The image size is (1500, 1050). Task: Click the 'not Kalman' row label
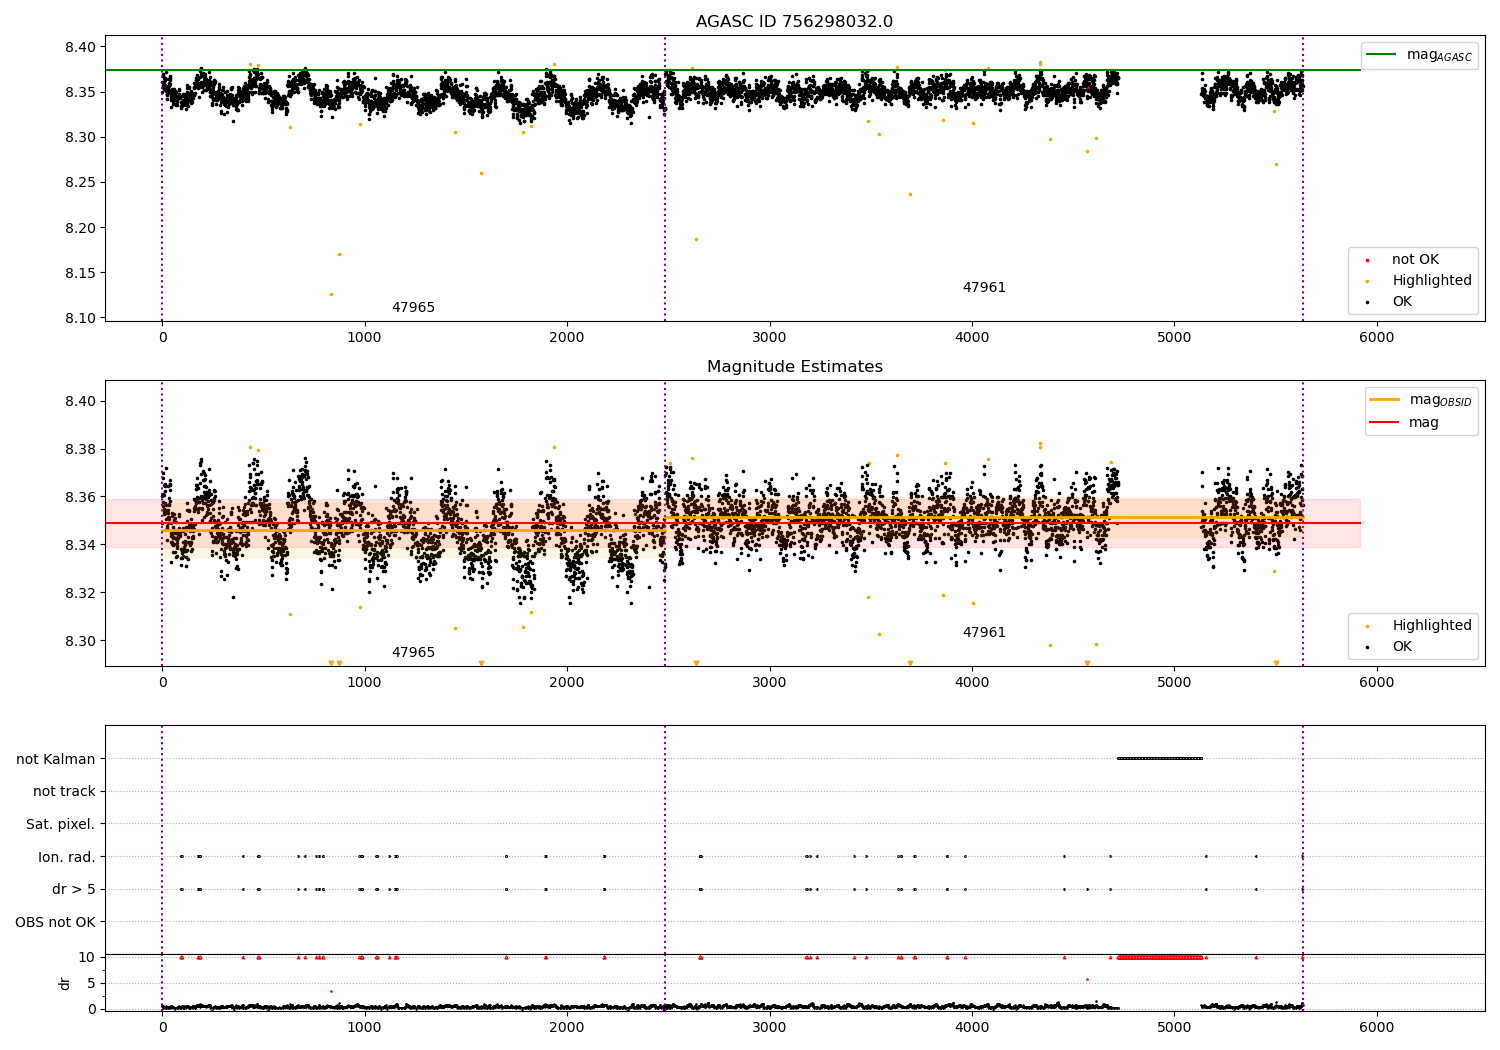tap(56, 759)
